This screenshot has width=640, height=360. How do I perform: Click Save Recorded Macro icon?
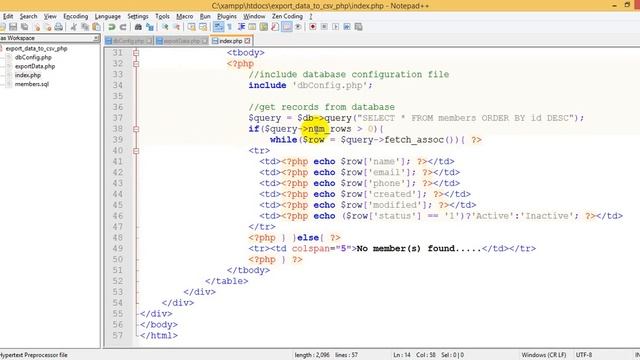[358, 27]
